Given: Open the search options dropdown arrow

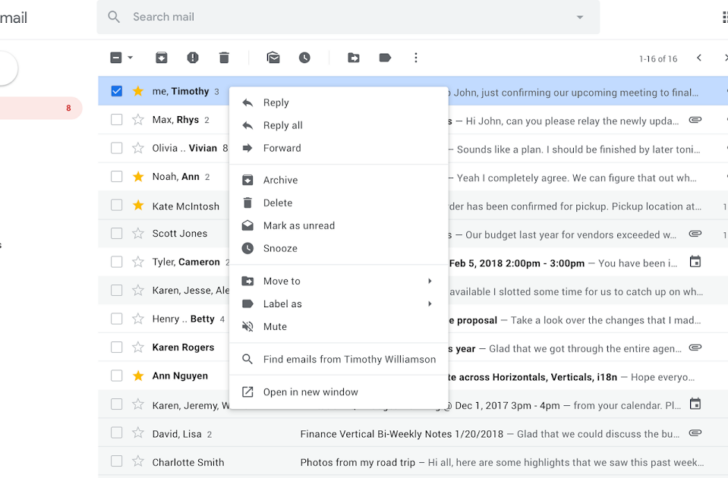Looking at the screenshot, I should [x=579, y=17].
